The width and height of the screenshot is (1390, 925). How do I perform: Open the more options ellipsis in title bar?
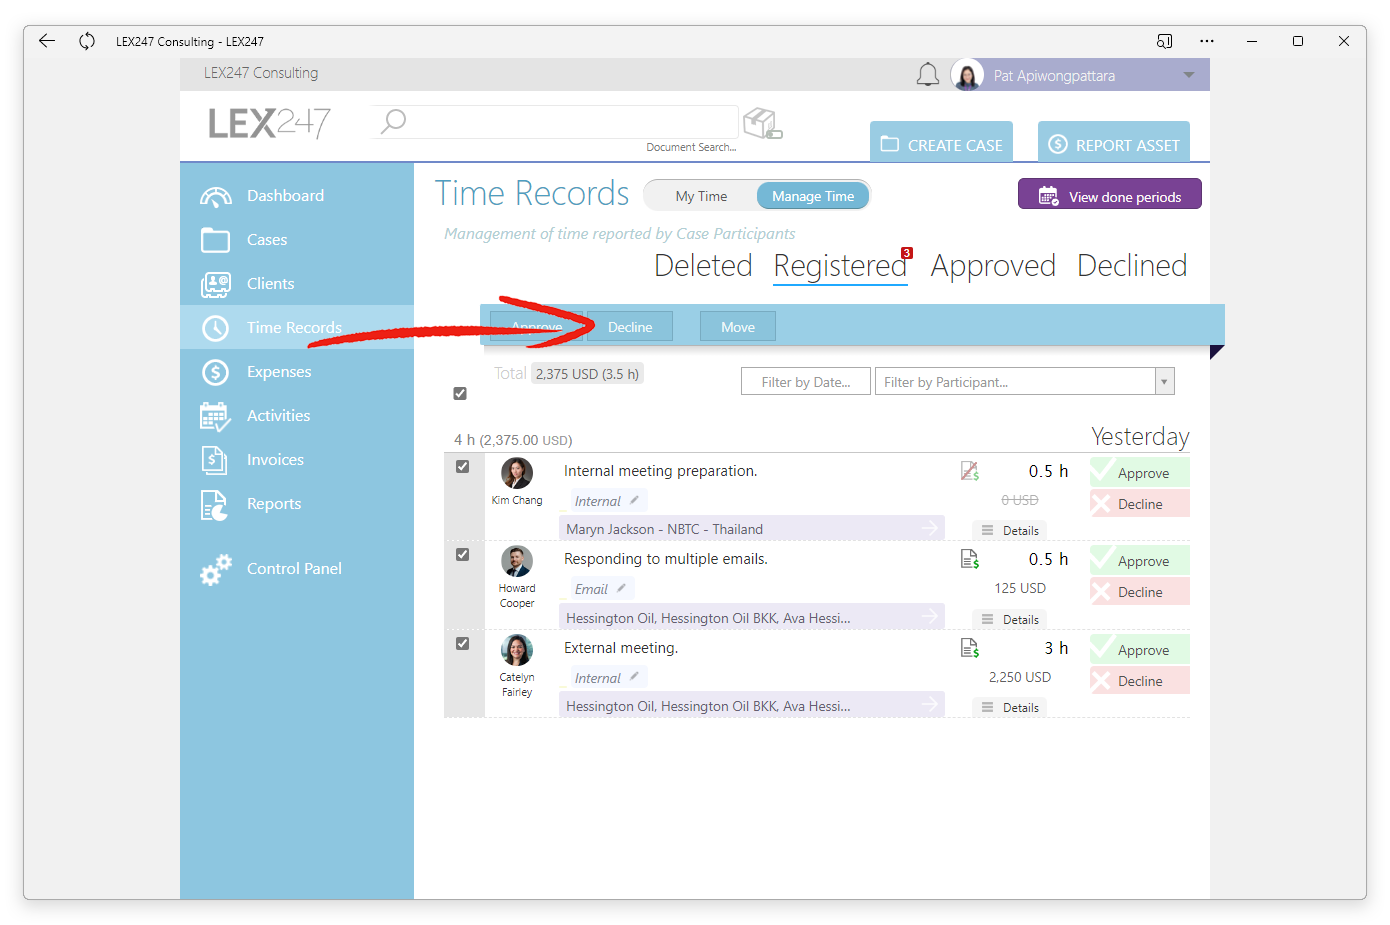tap(1207, 41)
